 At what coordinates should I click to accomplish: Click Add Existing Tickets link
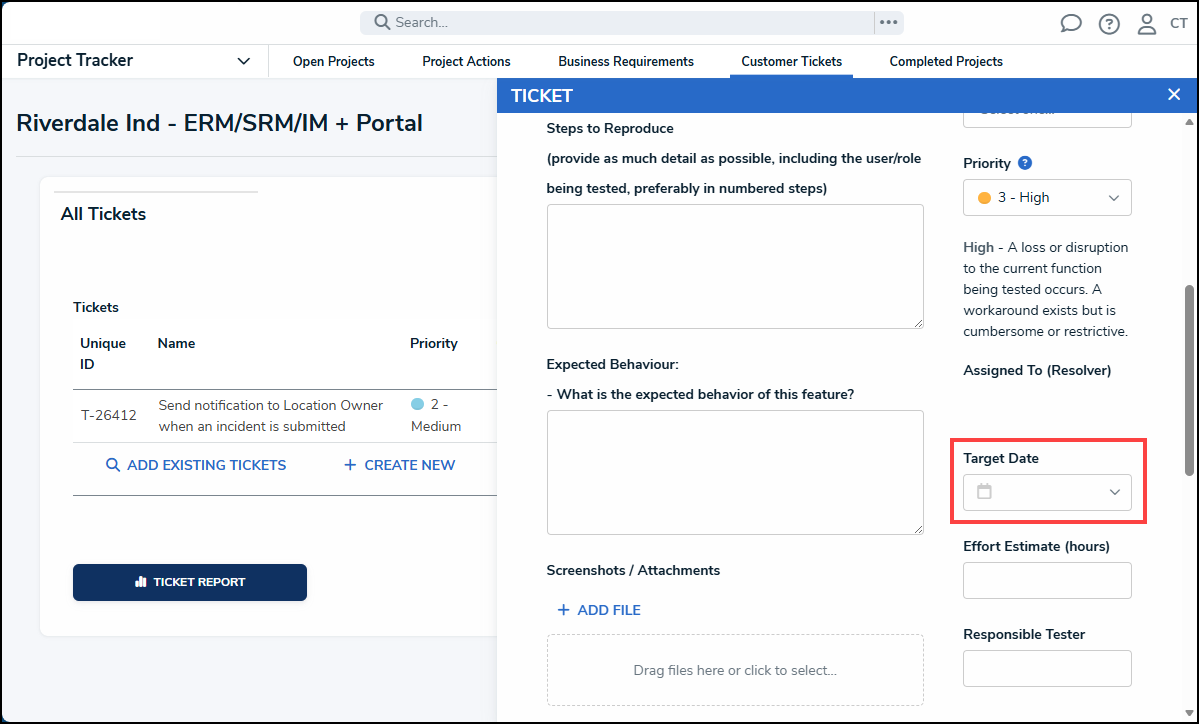[x=196, y=465]
